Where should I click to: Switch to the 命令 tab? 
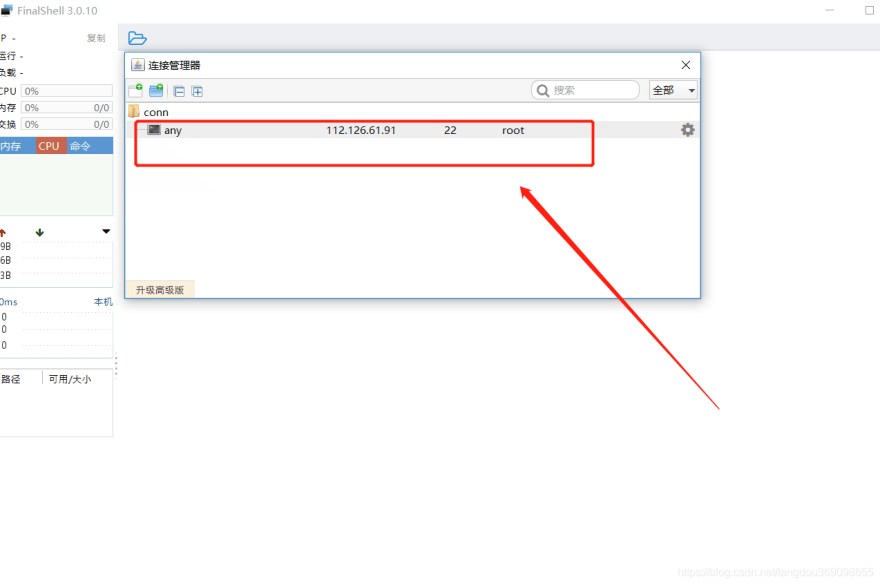89,146
